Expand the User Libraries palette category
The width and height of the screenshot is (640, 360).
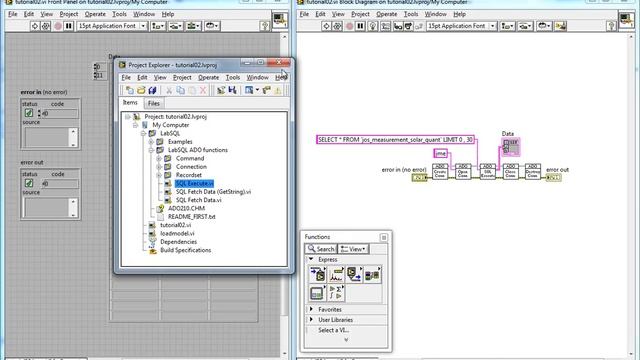point(311,320)
